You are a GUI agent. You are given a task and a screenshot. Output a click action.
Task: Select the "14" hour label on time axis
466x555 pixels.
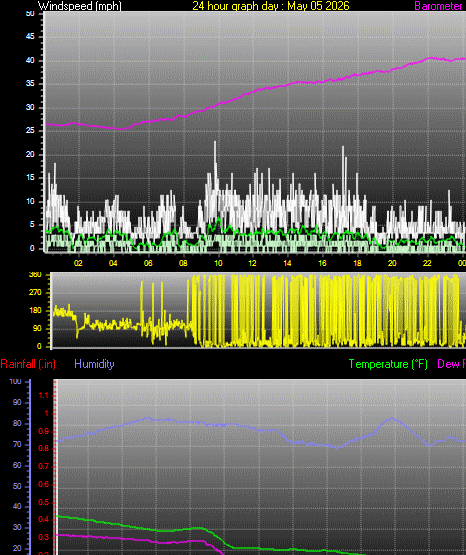tap(287, 263)
